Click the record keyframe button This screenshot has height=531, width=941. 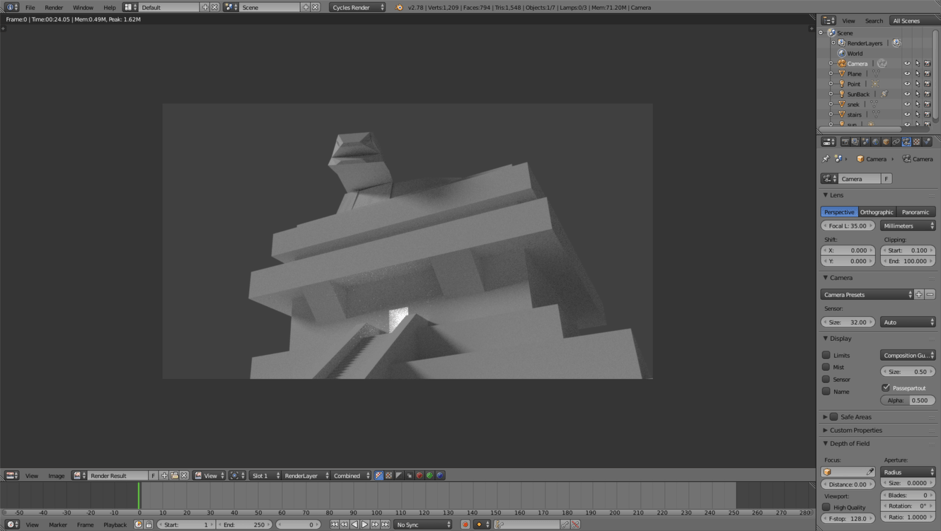[x=464, y=524]
